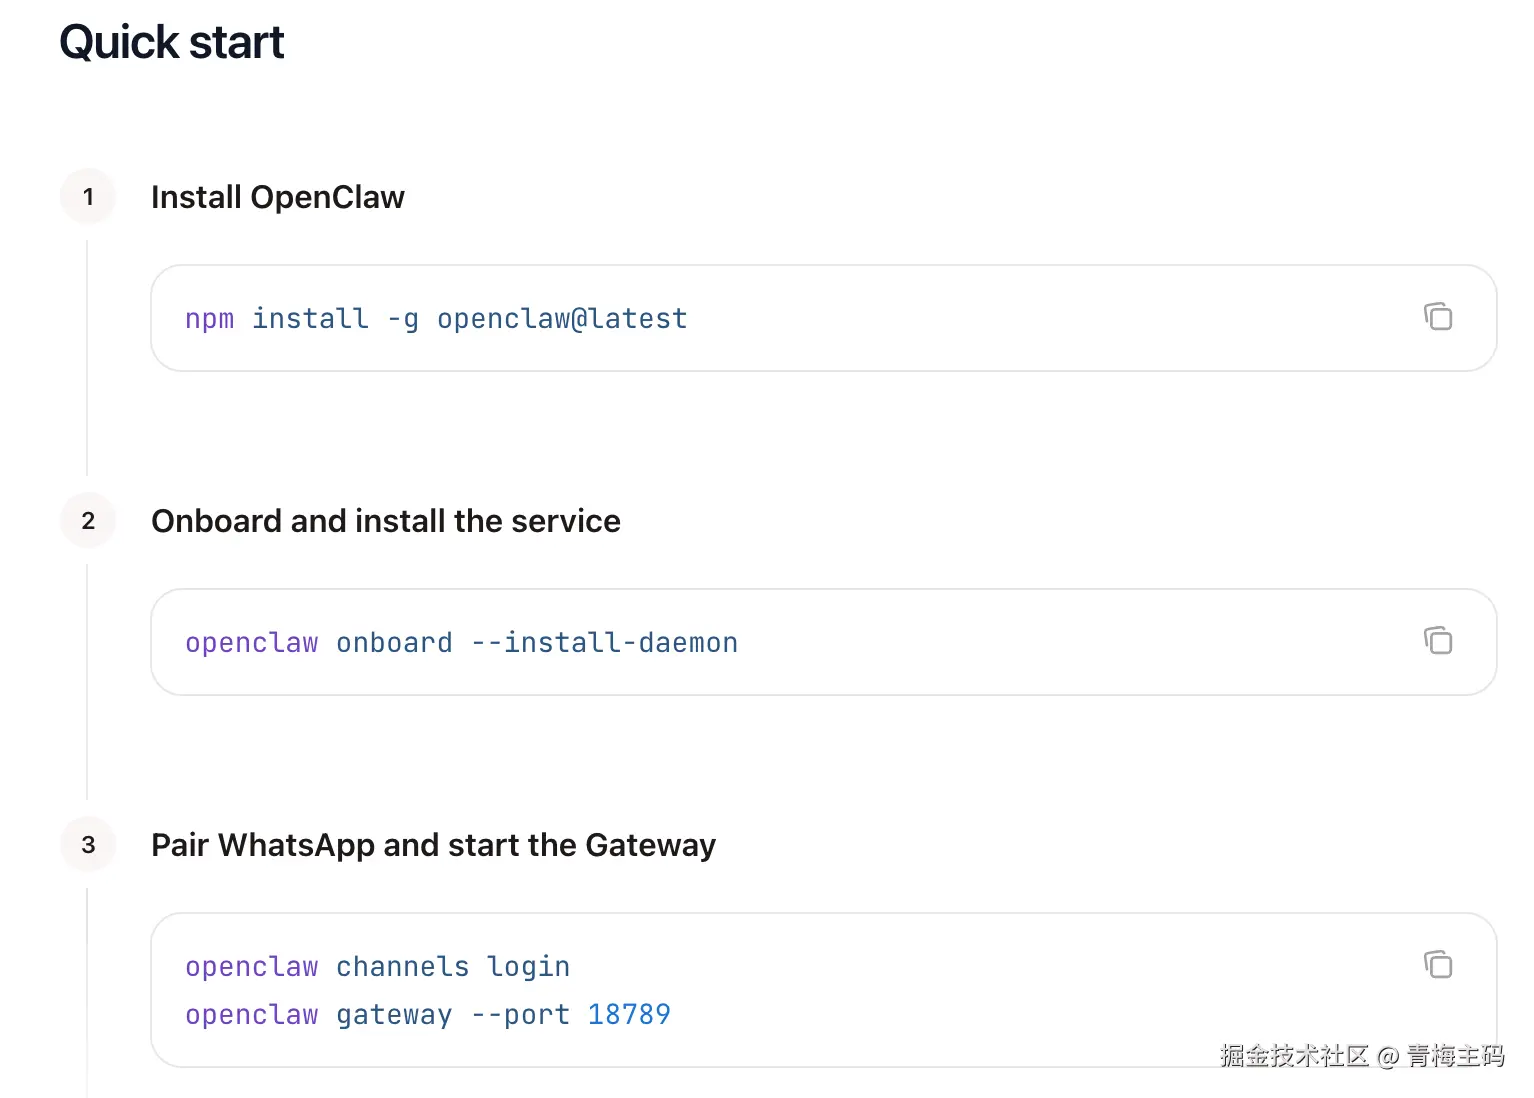This screenshot has height=1098, width=1534.
Task: Click the npm keyword in first code block
Action: 209,319
